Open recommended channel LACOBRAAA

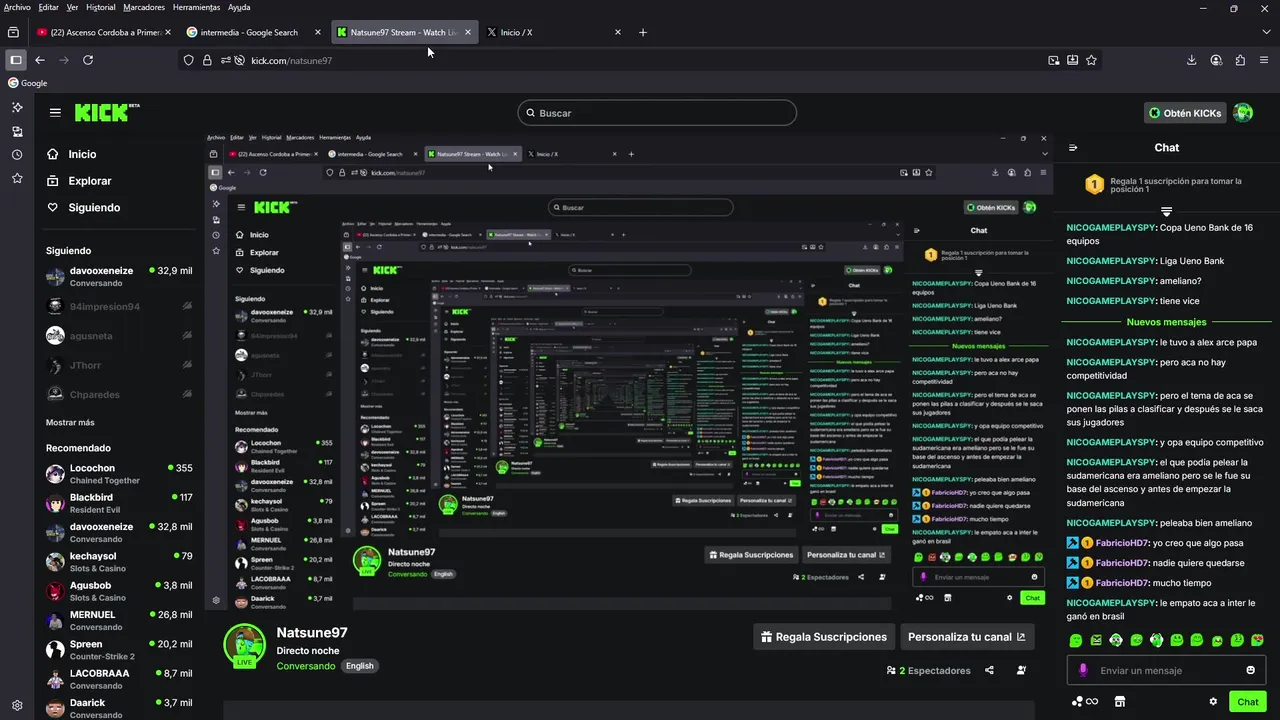click(x=118, y=678)
